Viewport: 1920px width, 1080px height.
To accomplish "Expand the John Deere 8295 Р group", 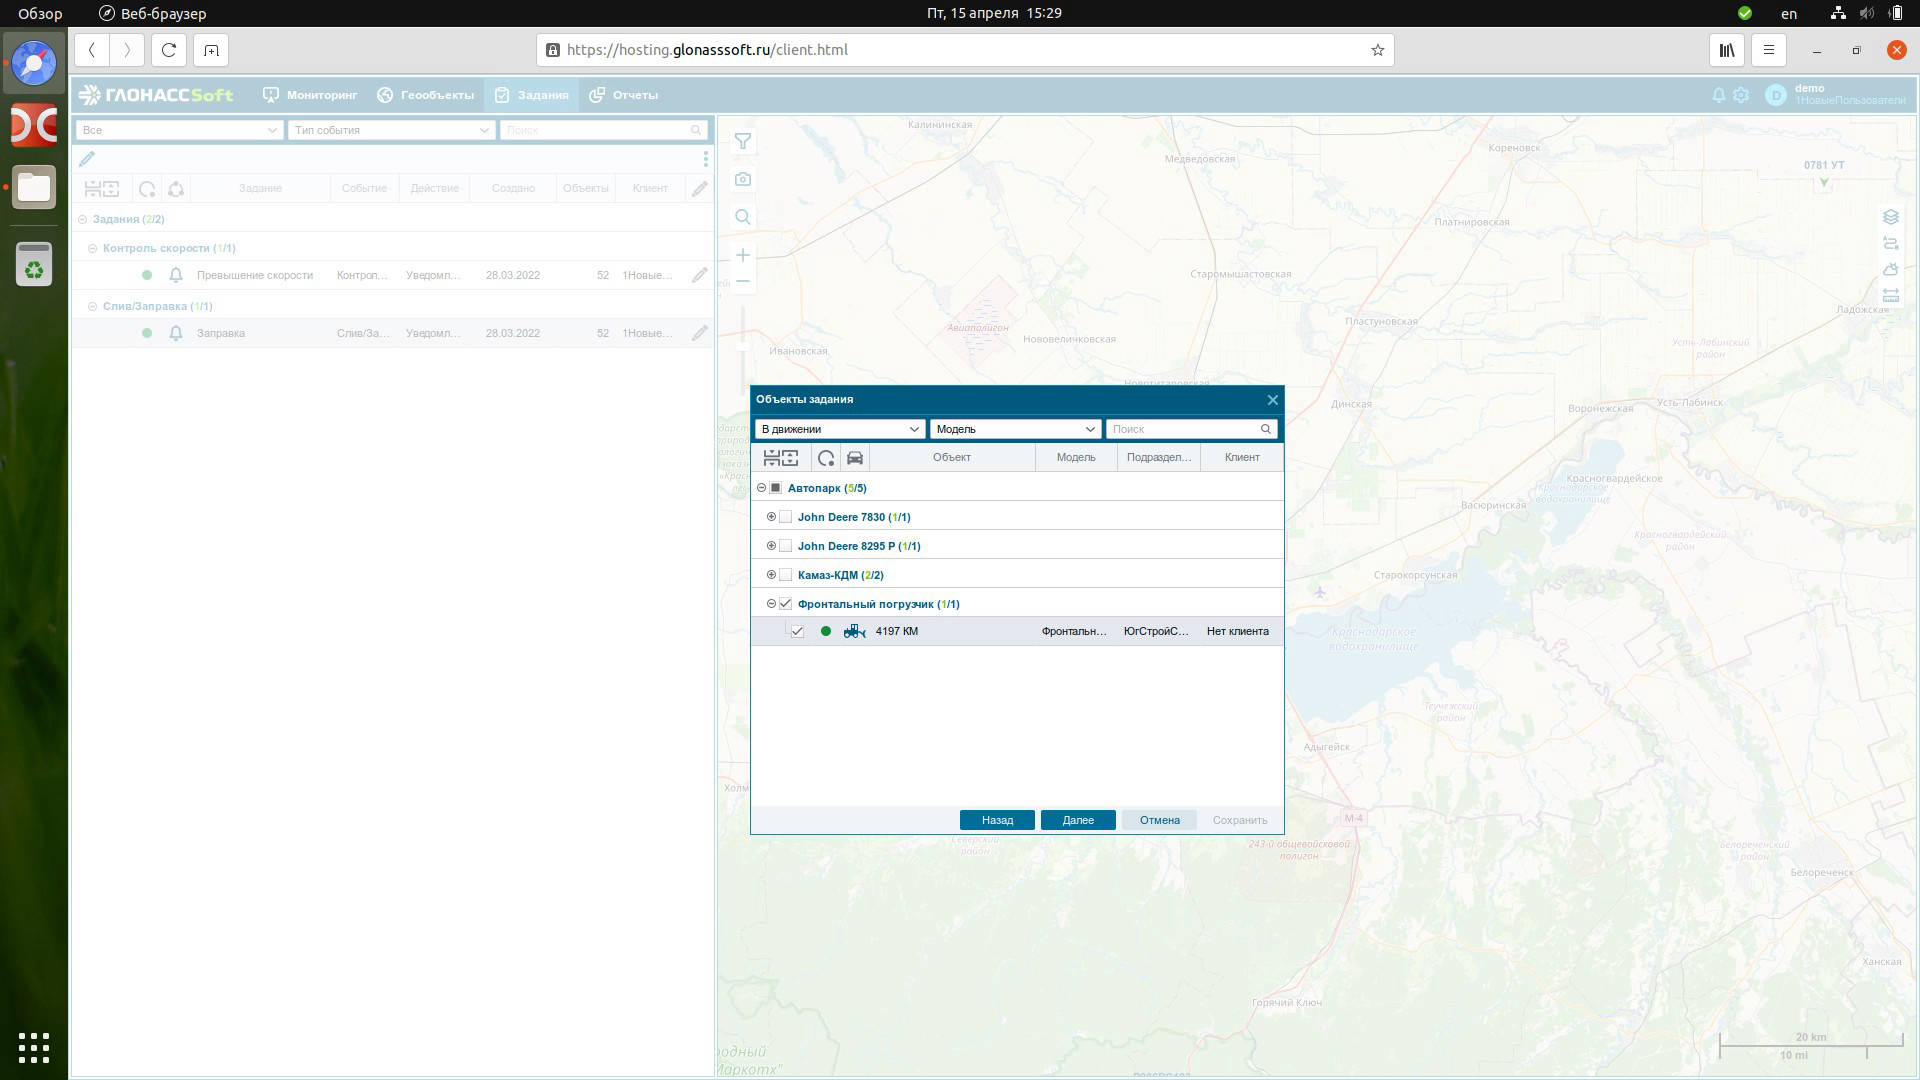I will [771, 546].
